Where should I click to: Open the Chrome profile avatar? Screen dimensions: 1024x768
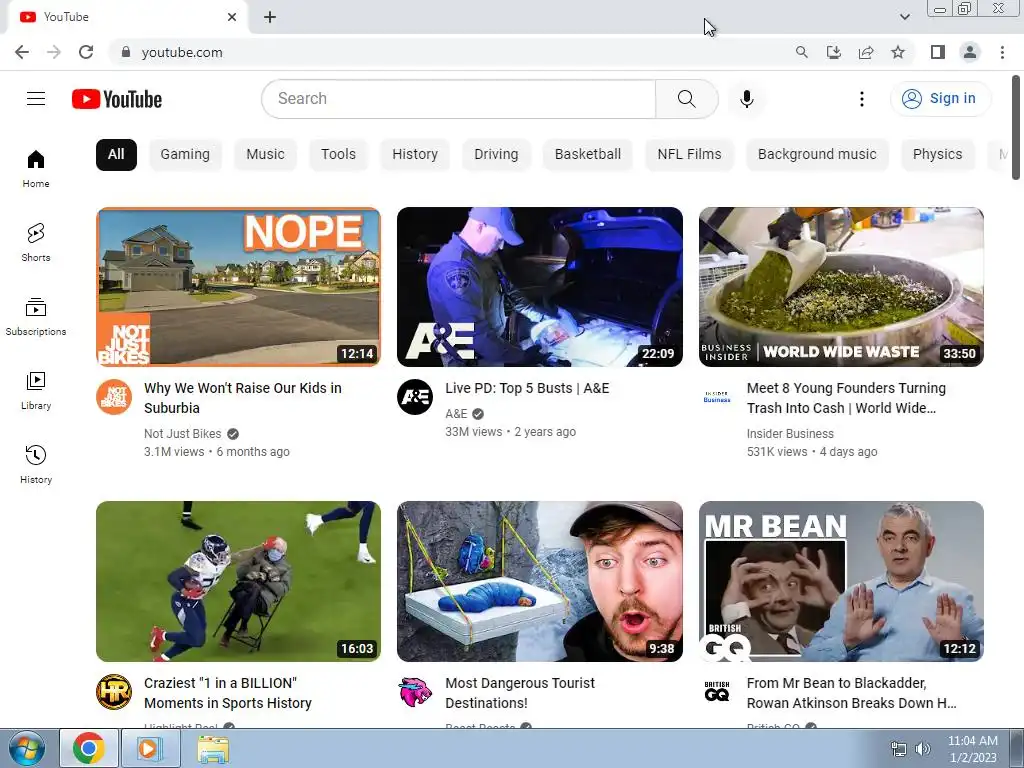tap(970, 52)
